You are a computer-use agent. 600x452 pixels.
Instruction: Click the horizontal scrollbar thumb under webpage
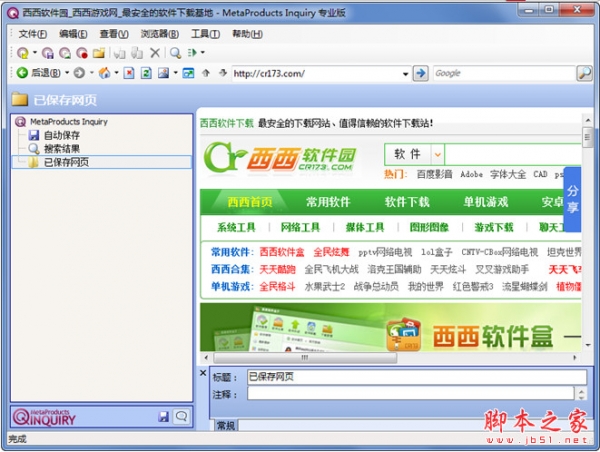click(x=305, y=358)
